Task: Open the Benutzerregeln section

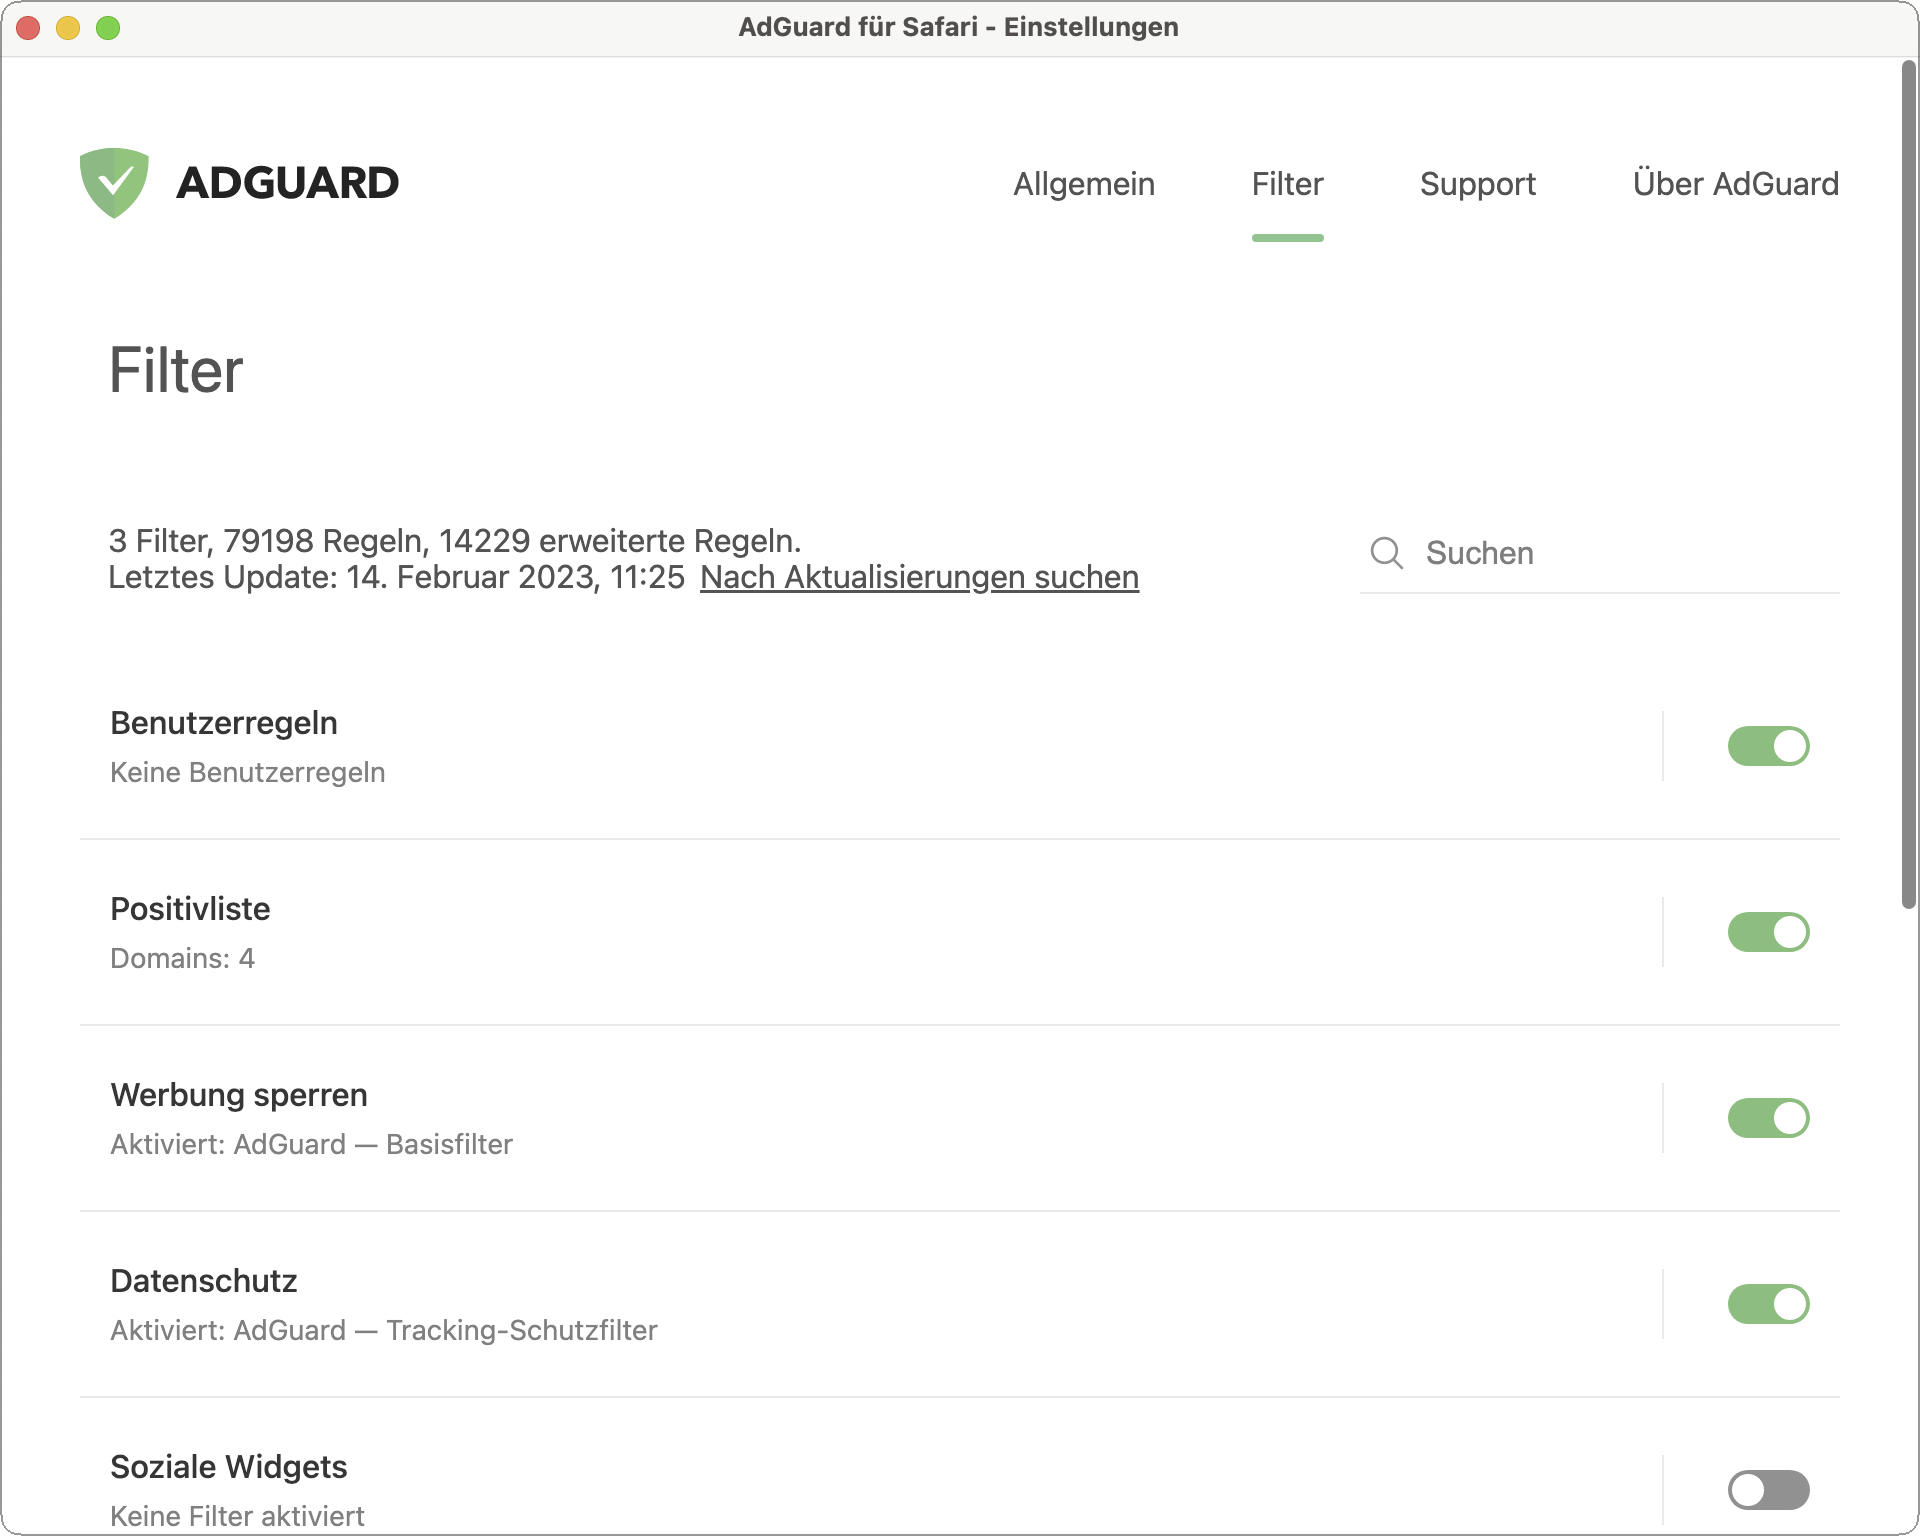Action: (x=224, y=723)
